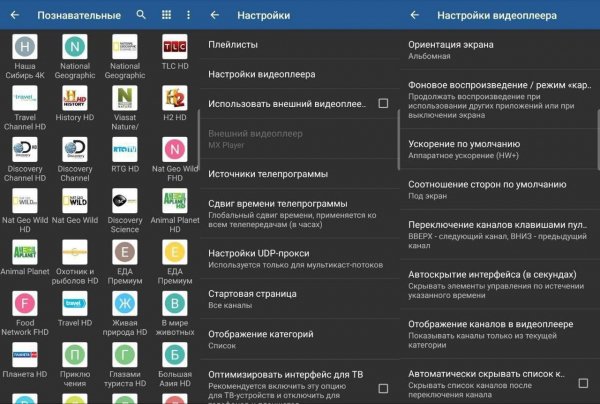The image size is (600, 404).
Task: Open Источники телепрограммы setting
Action: [x=300, y=174]
